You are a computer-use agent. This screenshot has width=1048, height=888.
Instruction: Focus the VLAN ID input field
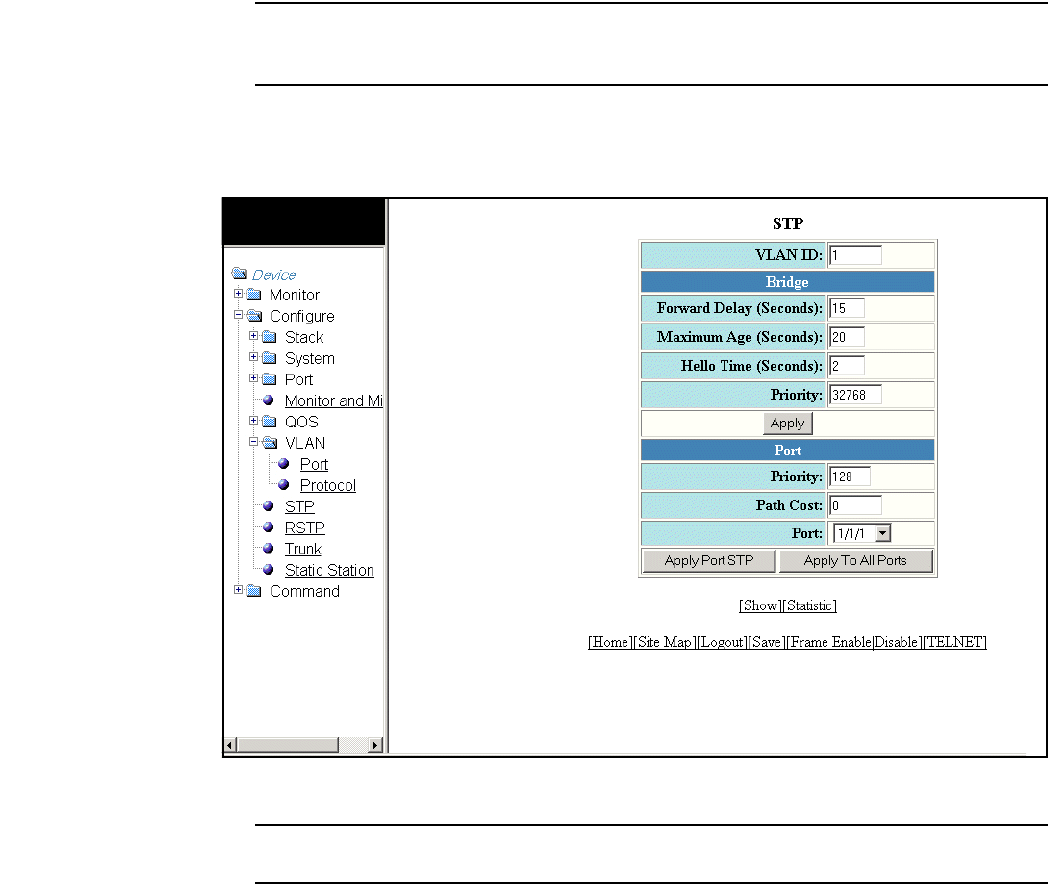(855, 255)
